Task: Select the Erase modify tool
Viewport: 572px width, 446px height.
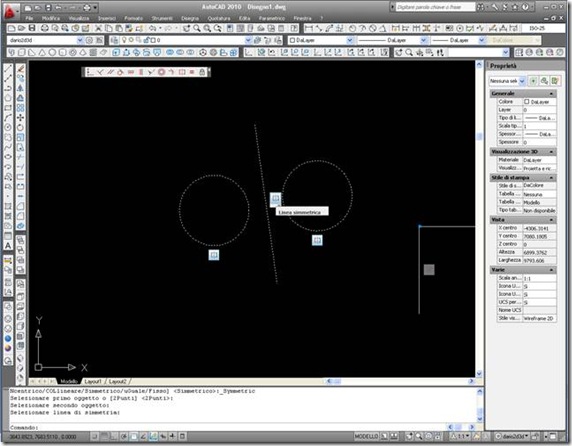Action: point(20,68)
